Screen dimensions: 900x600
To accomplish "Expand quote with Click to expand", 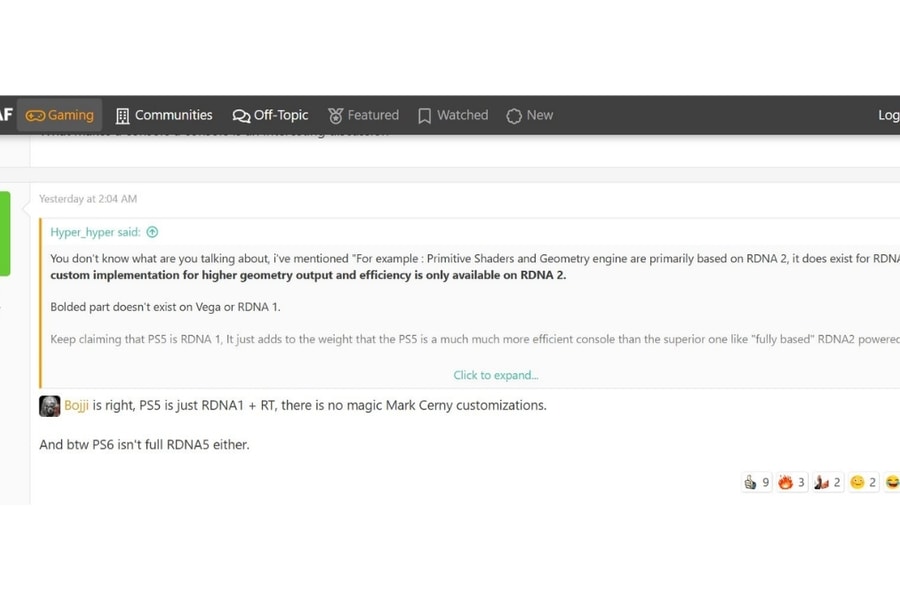I will pyautogui.click(x=495, y=375).
